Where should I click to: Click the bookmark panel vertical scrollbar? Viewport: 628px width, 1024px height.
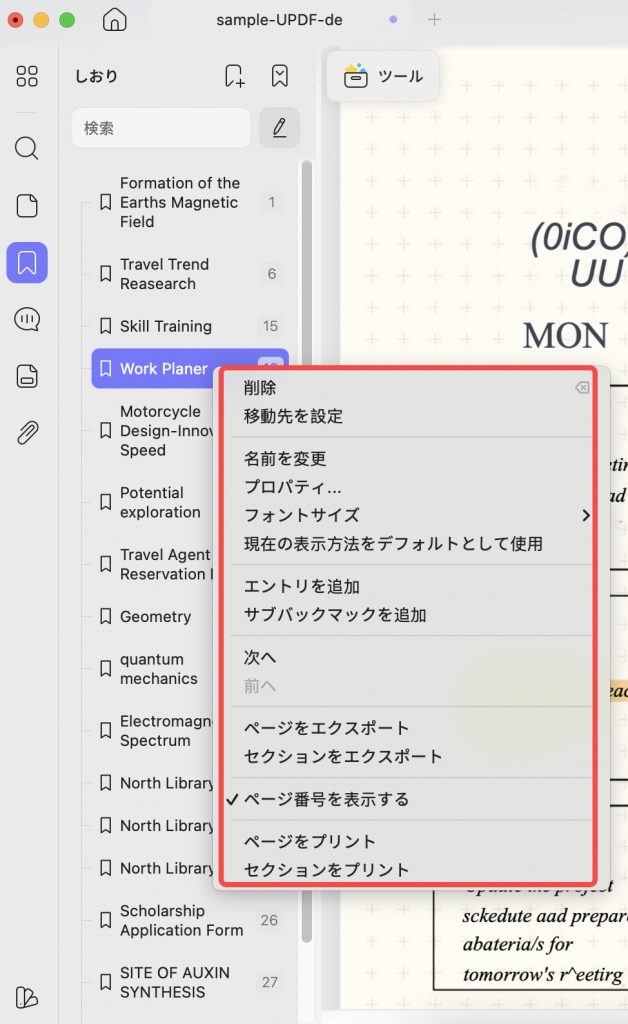click(306, 552)
